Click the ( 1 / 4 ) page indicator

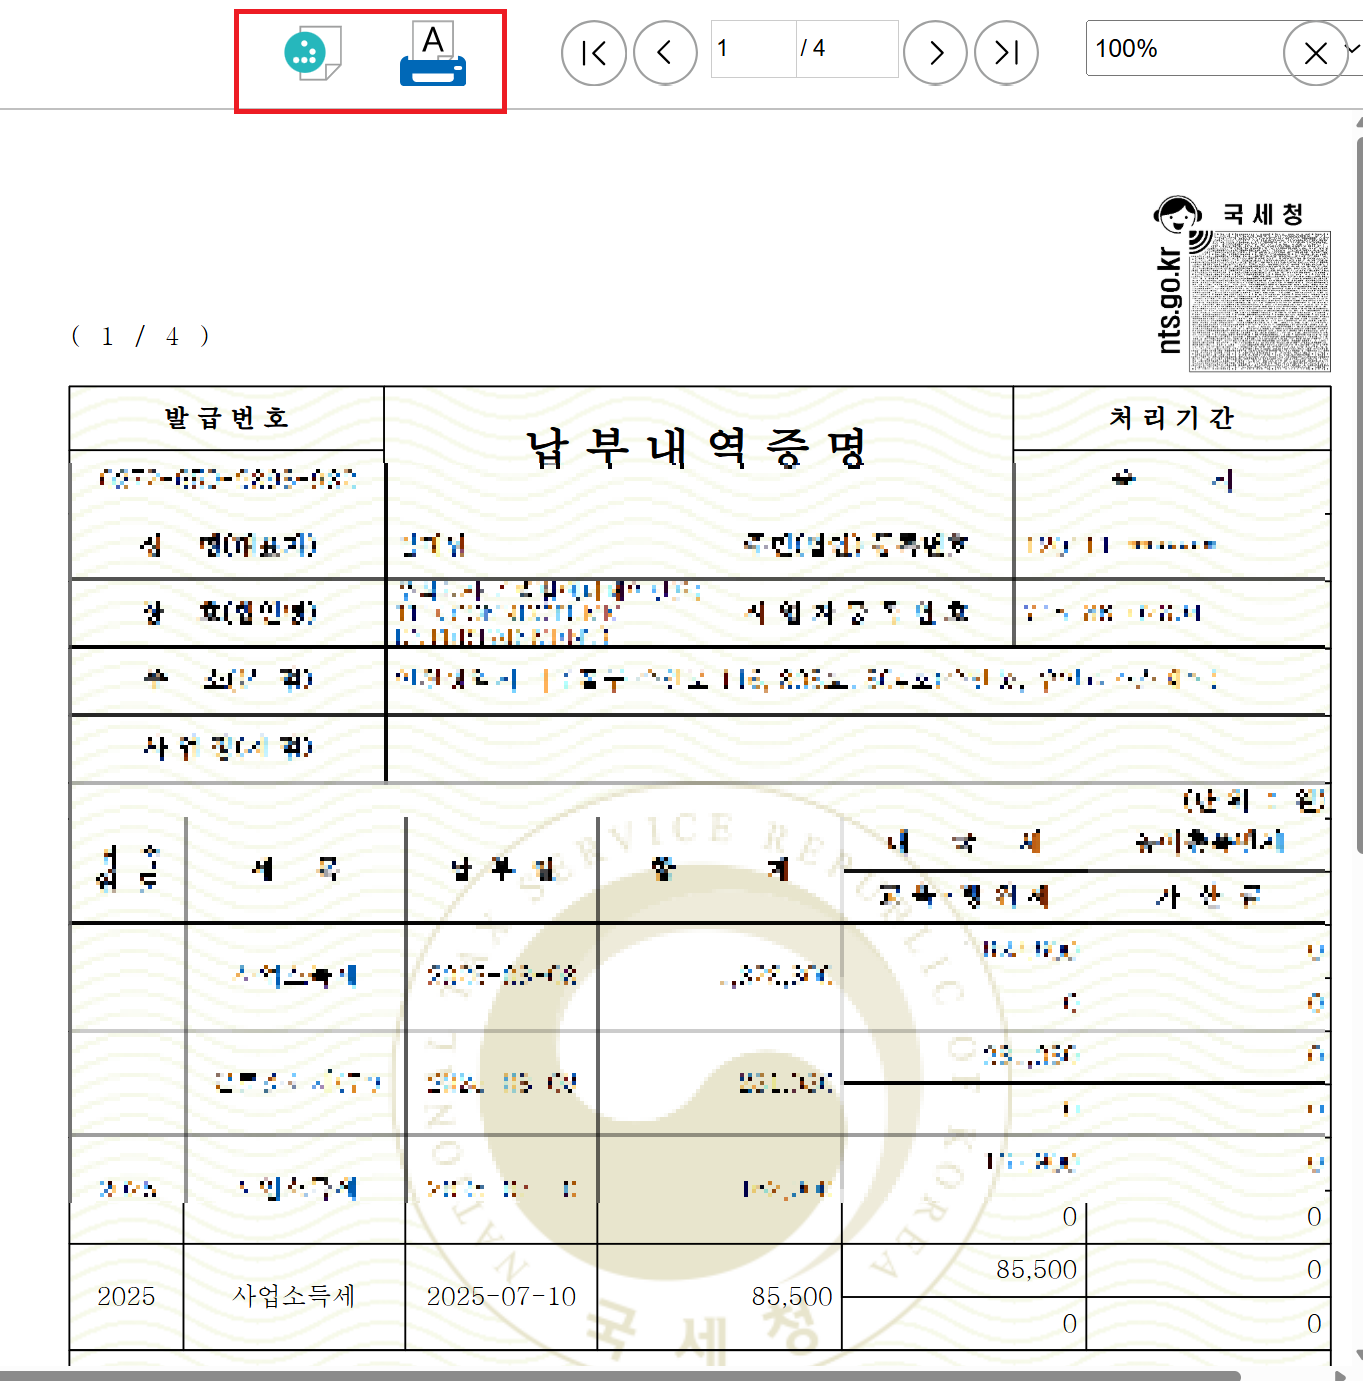coord(140,336)
